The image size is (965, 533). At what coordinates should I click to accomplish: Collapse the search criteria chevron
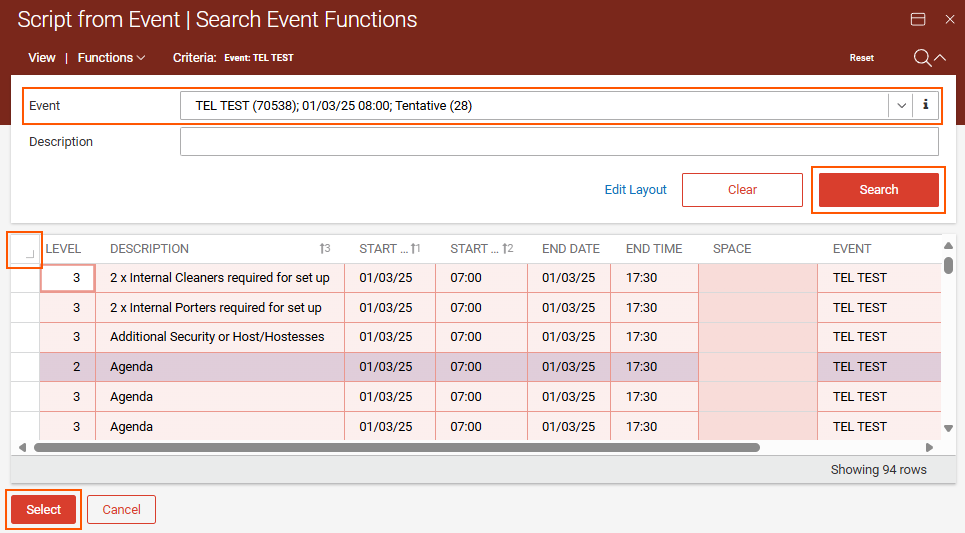[940, 57]
